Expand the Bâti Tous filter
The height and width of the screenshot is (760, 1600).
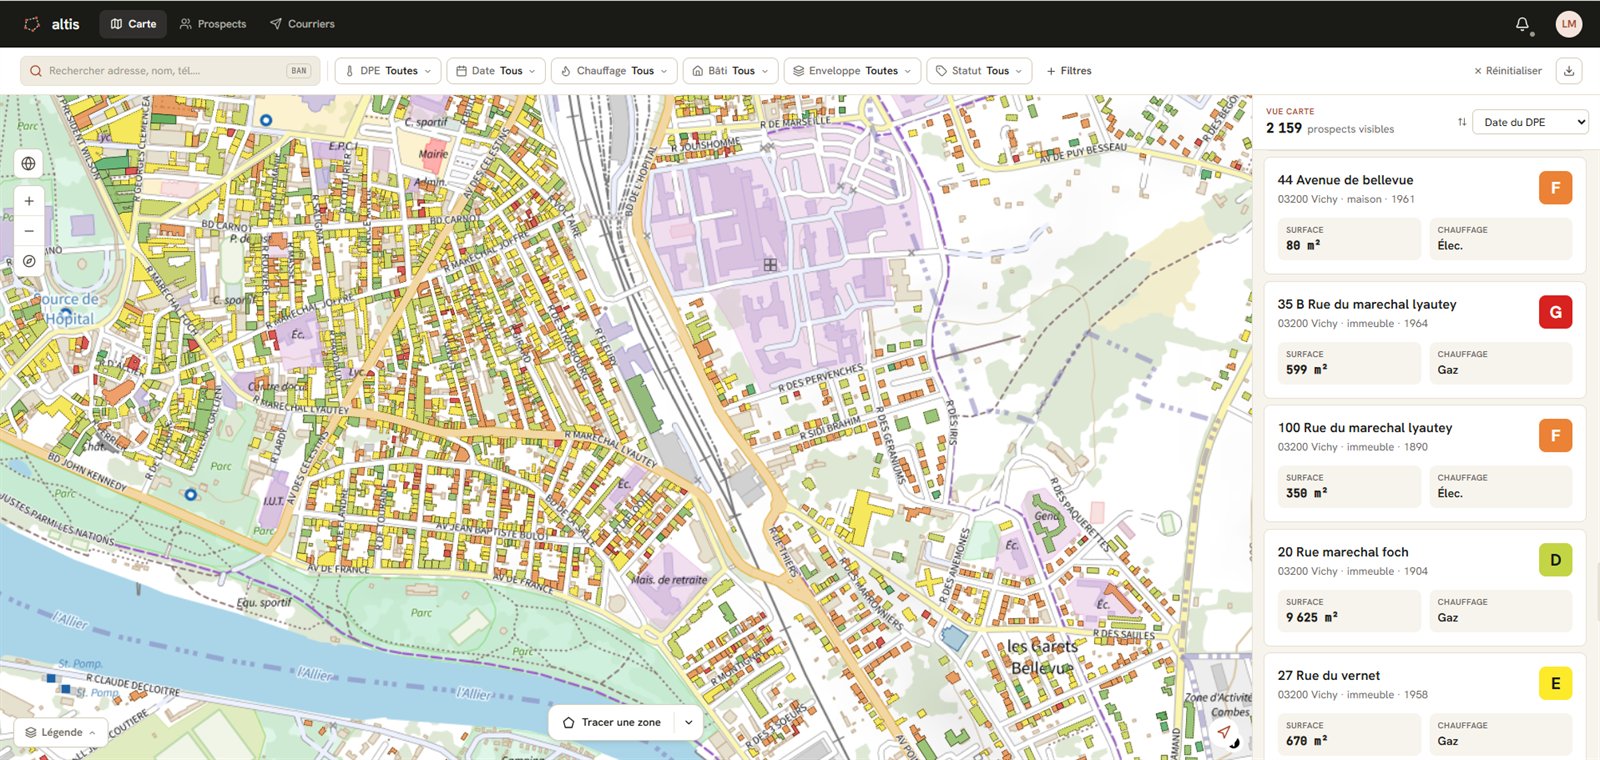[731, 71]
